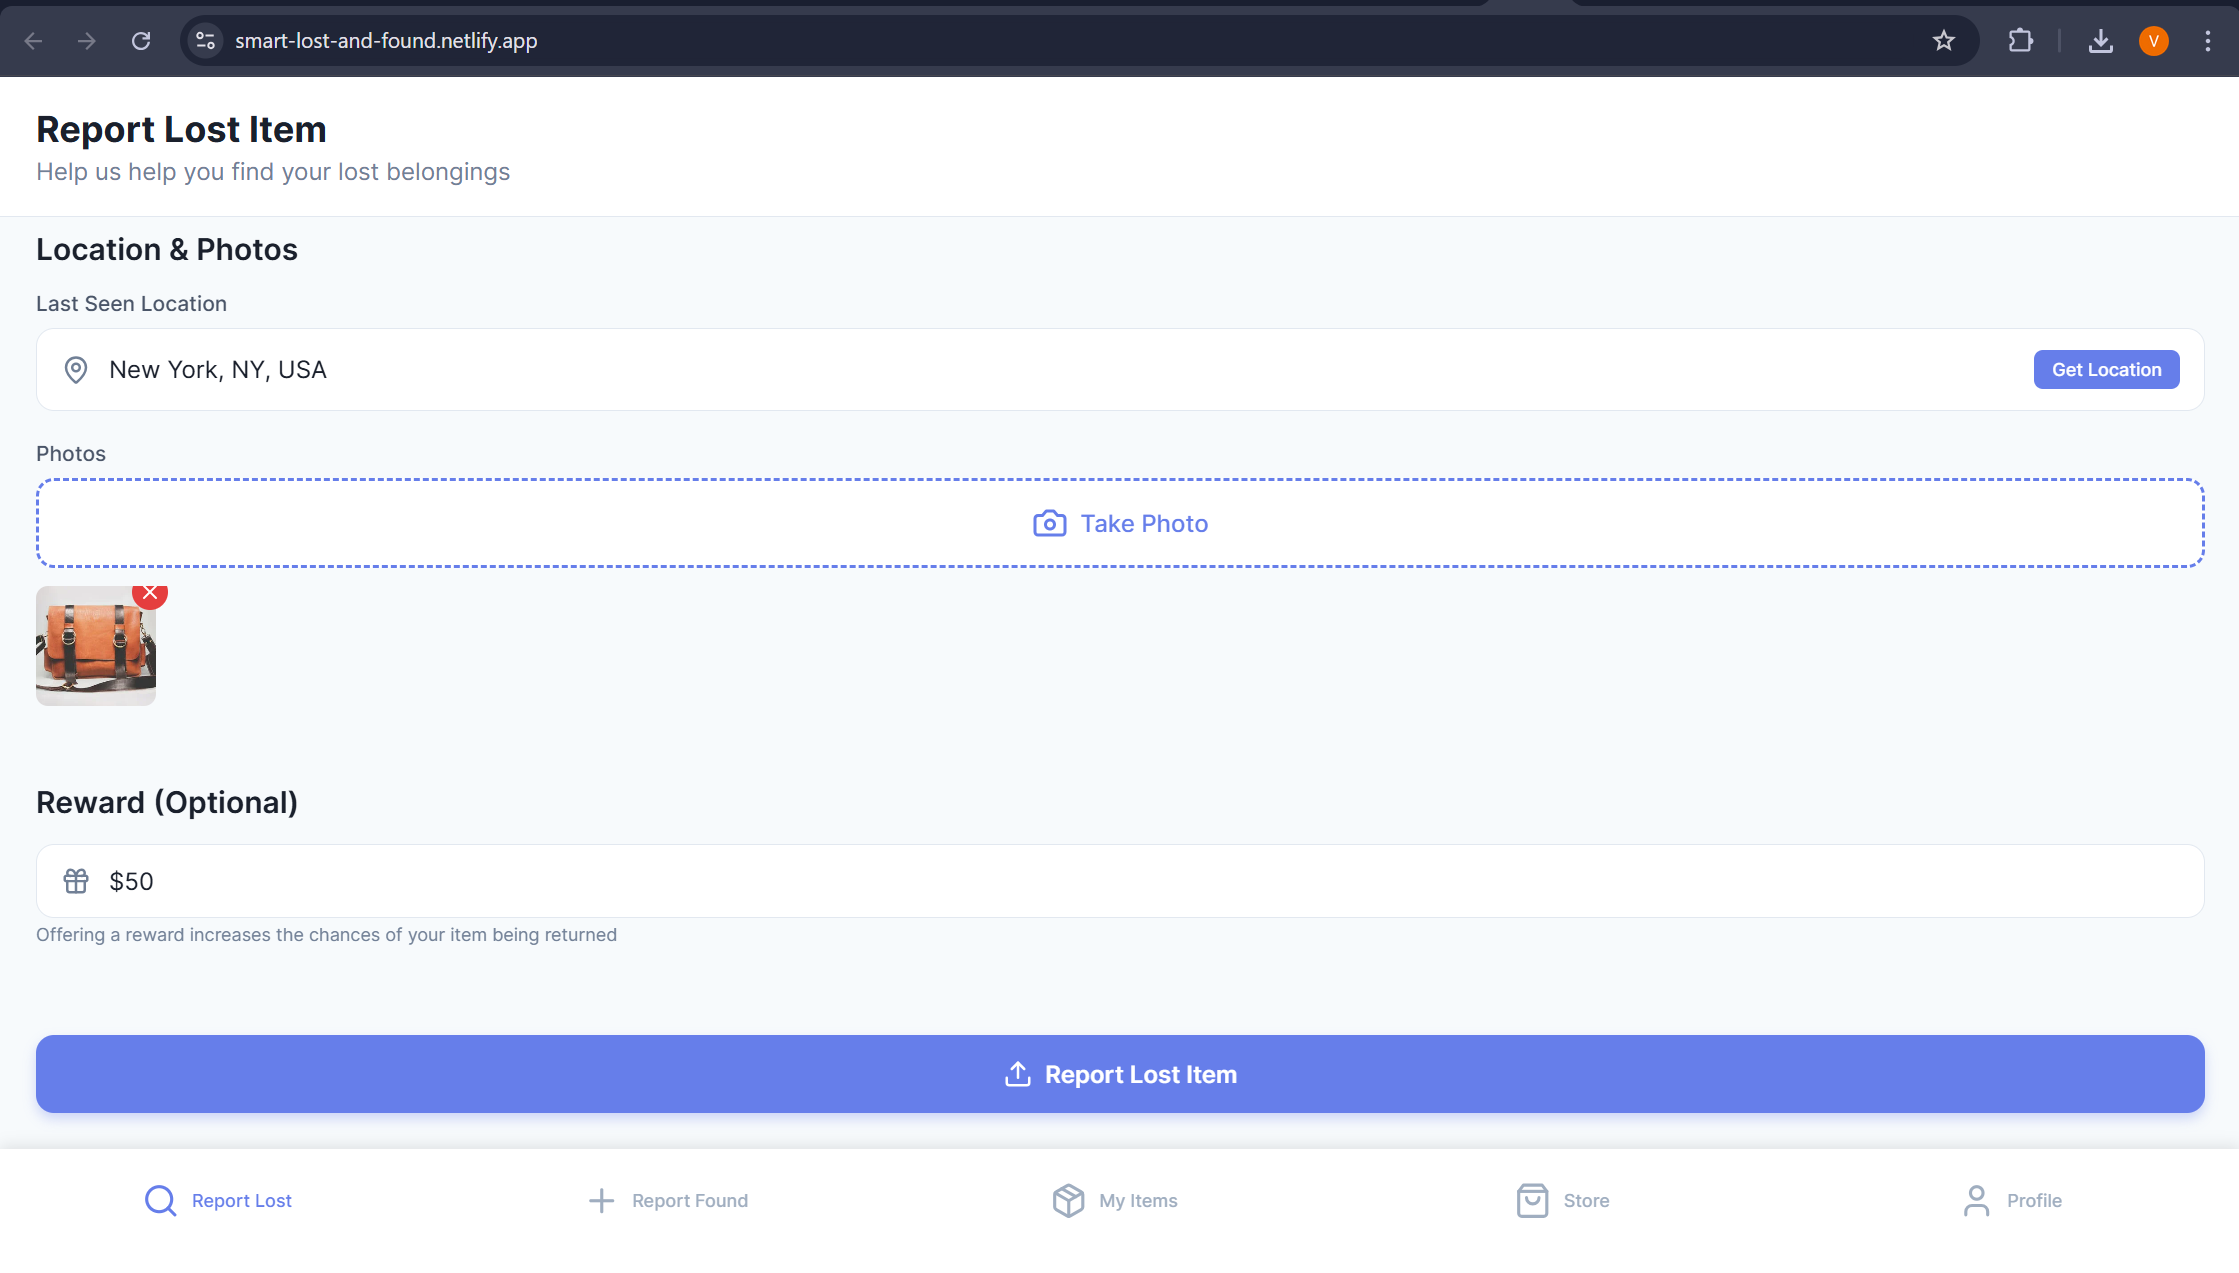
Task: Remove the uploaded bag photo
Action: pos(150,593)
